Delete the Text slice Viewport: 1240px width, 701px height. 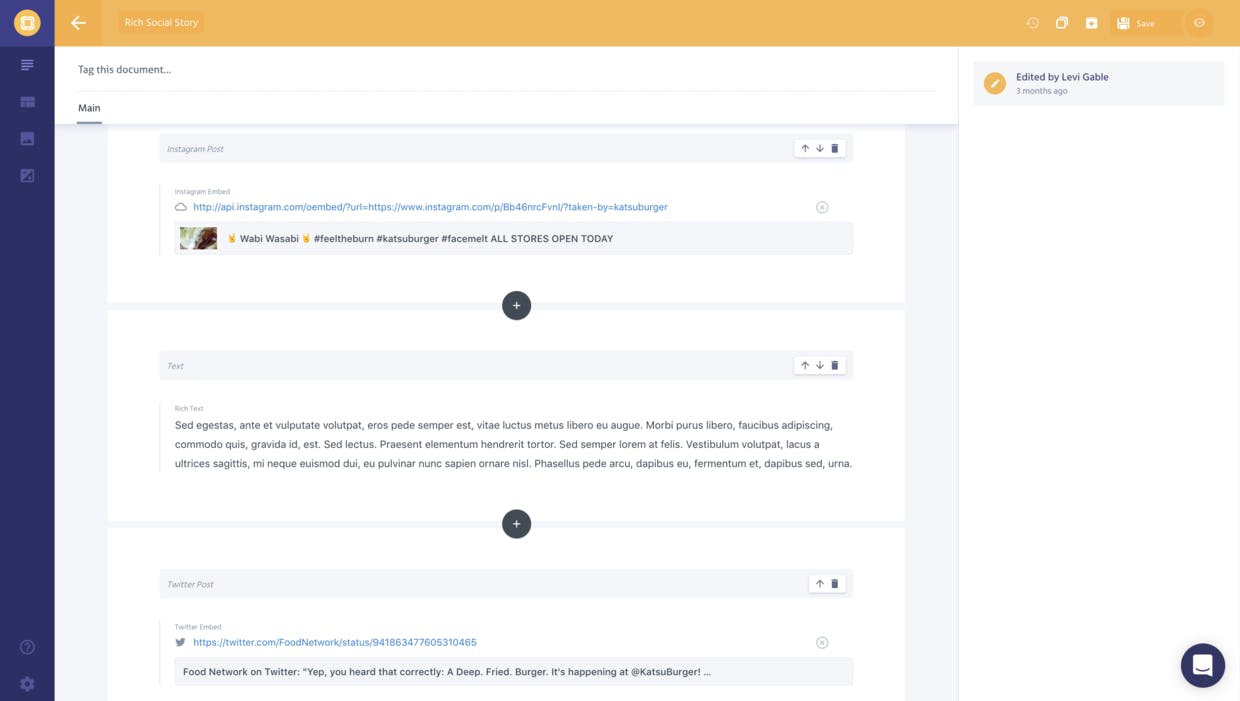[x=835, y=366]
